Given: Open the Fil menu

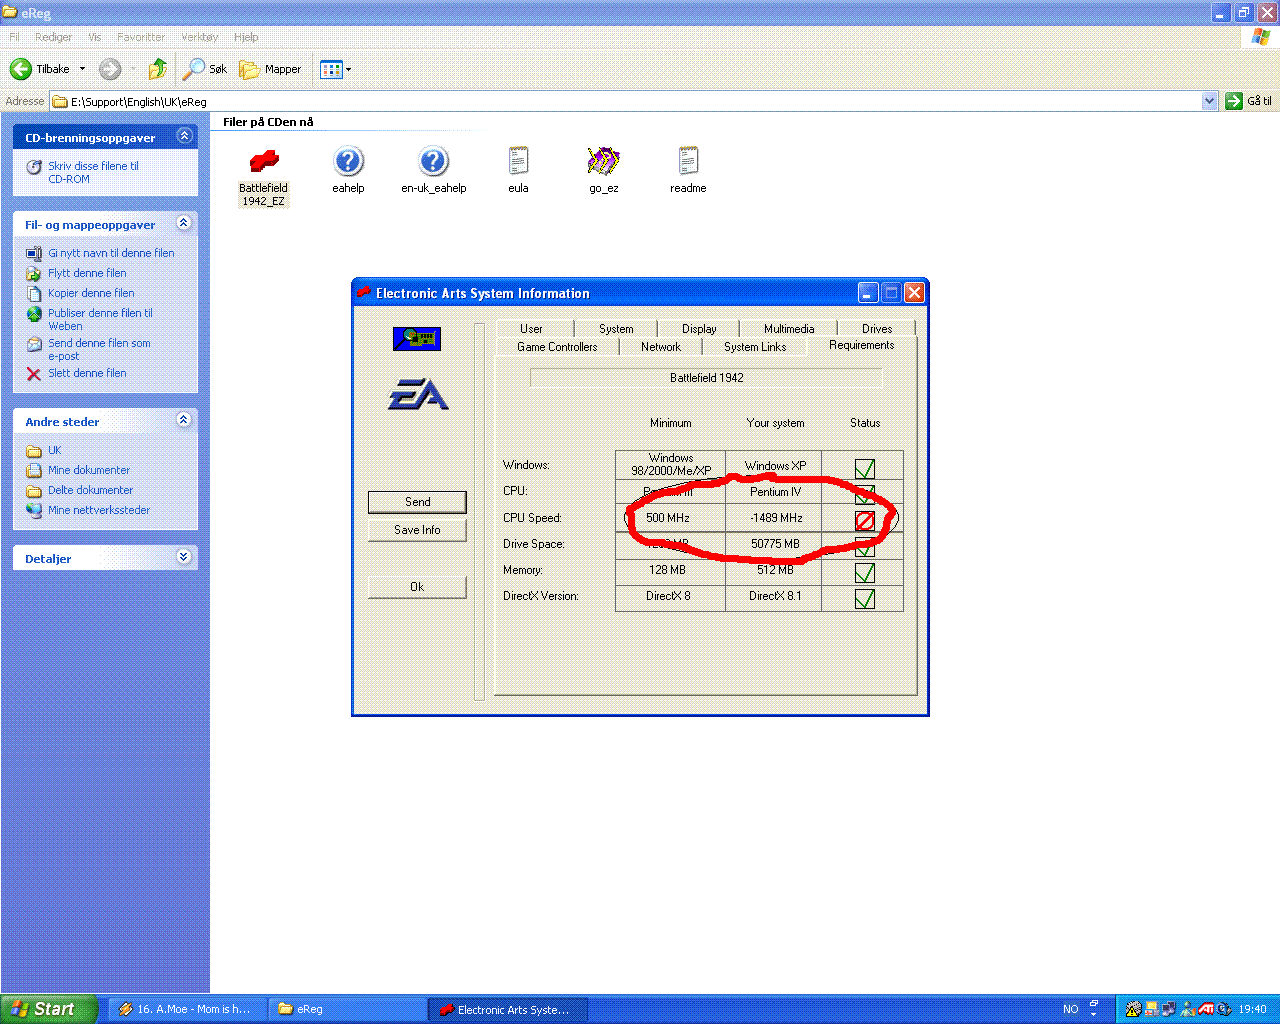Looking at the screenshot, I should tap(14, 37).
